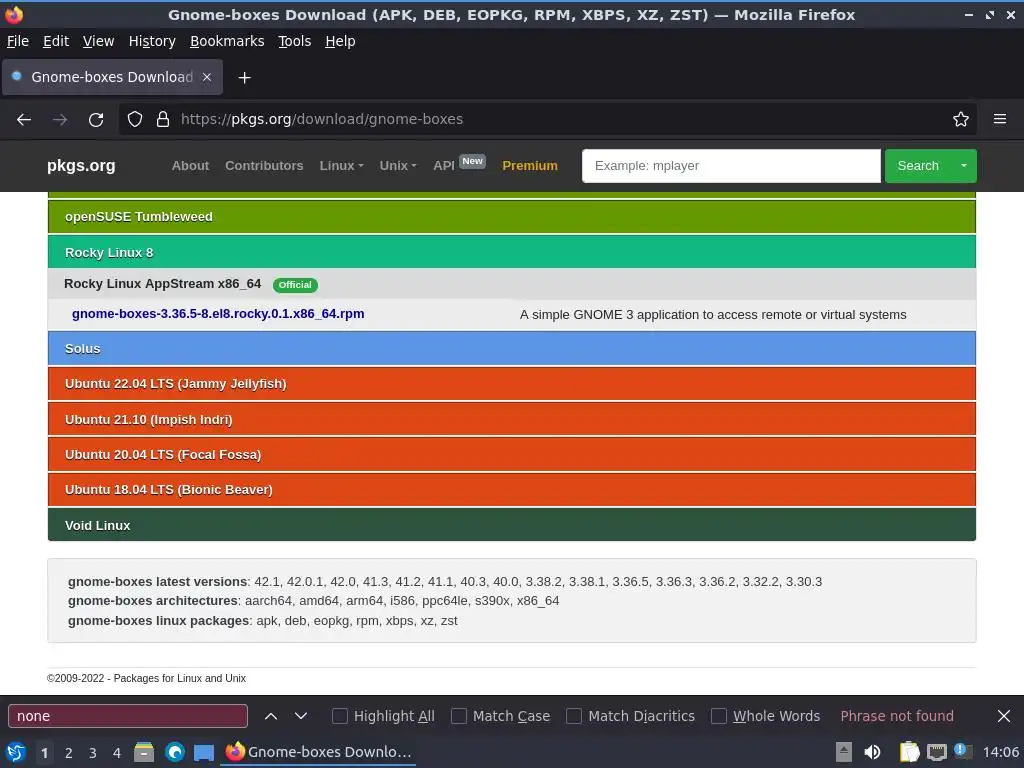The width and height of the screenshot is (1024, 768).
Task: Reload the current page
Action: (x=96, y=120)
